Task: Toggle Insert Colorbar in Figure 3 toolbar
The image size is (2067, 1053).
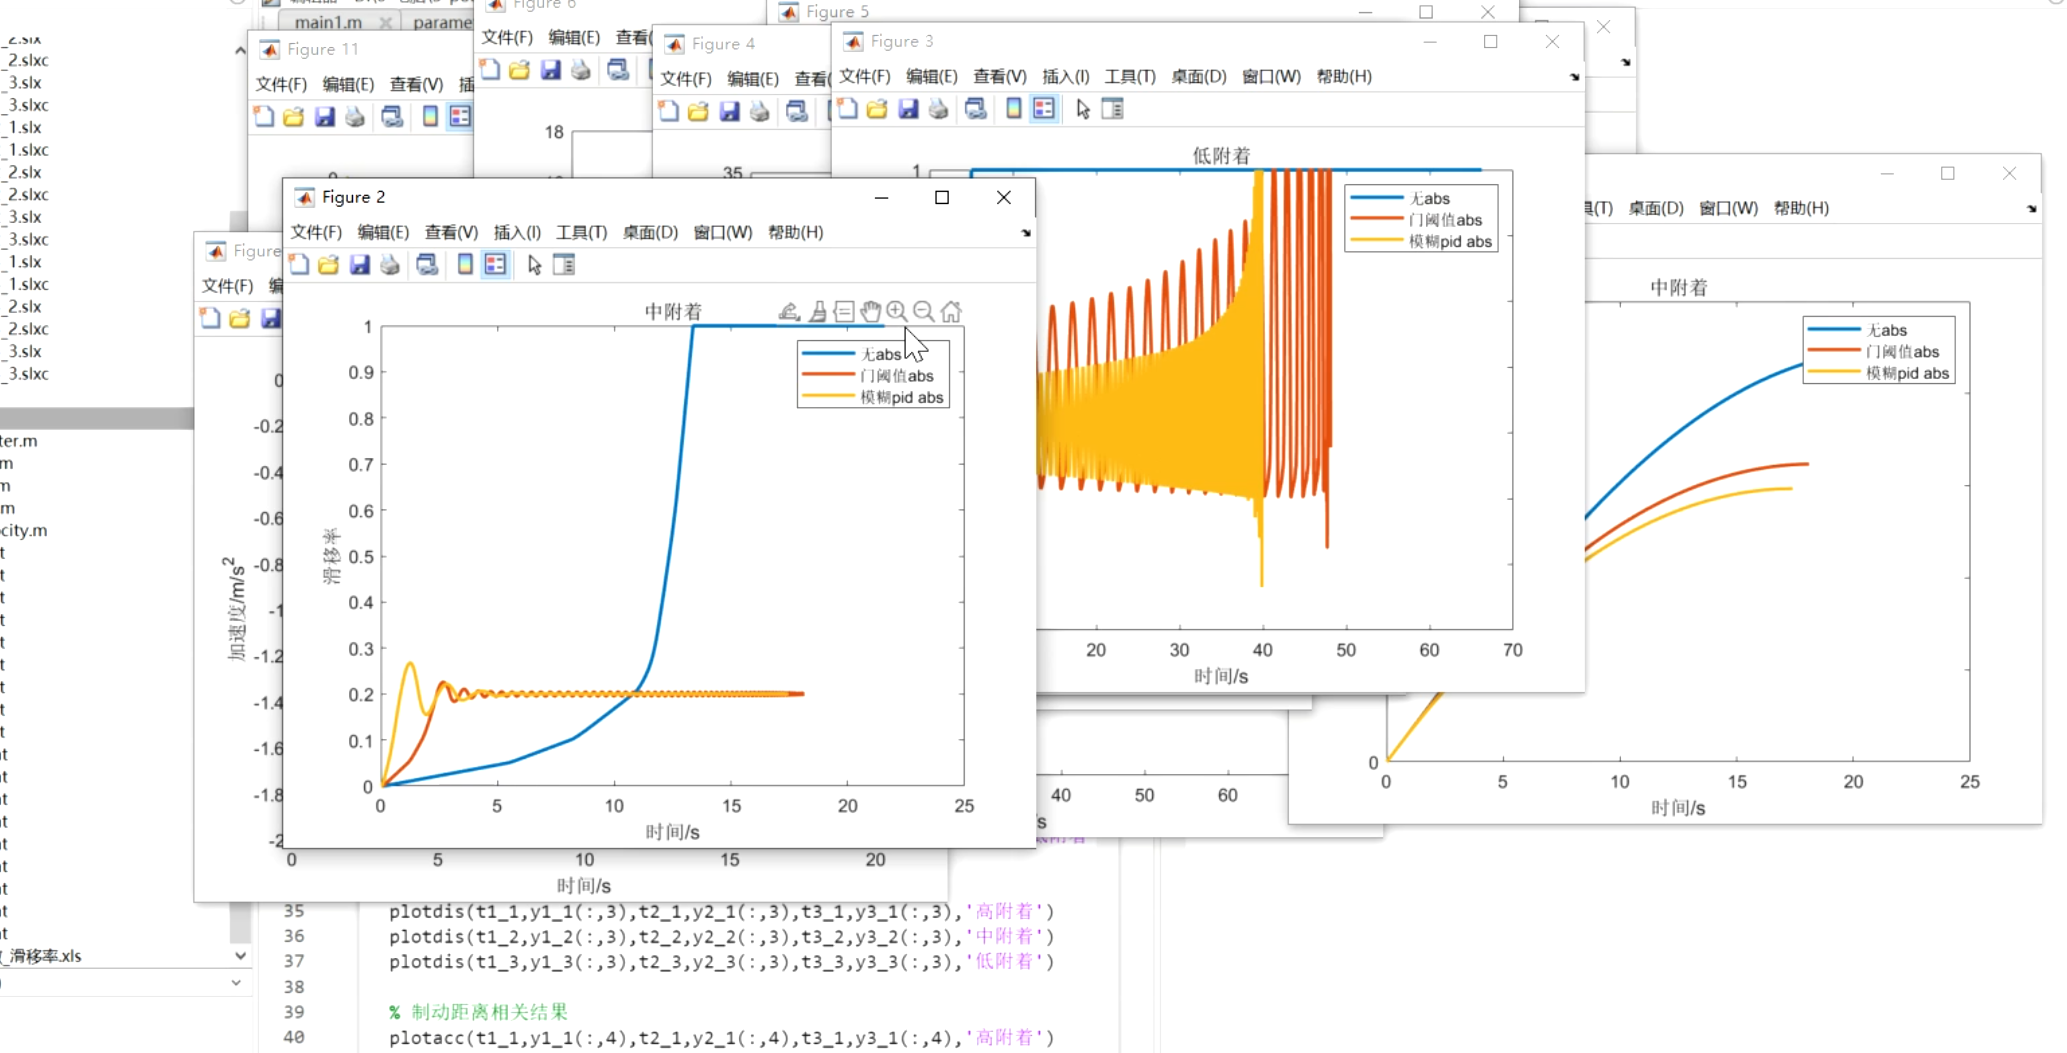Action: coord(1013,109)
